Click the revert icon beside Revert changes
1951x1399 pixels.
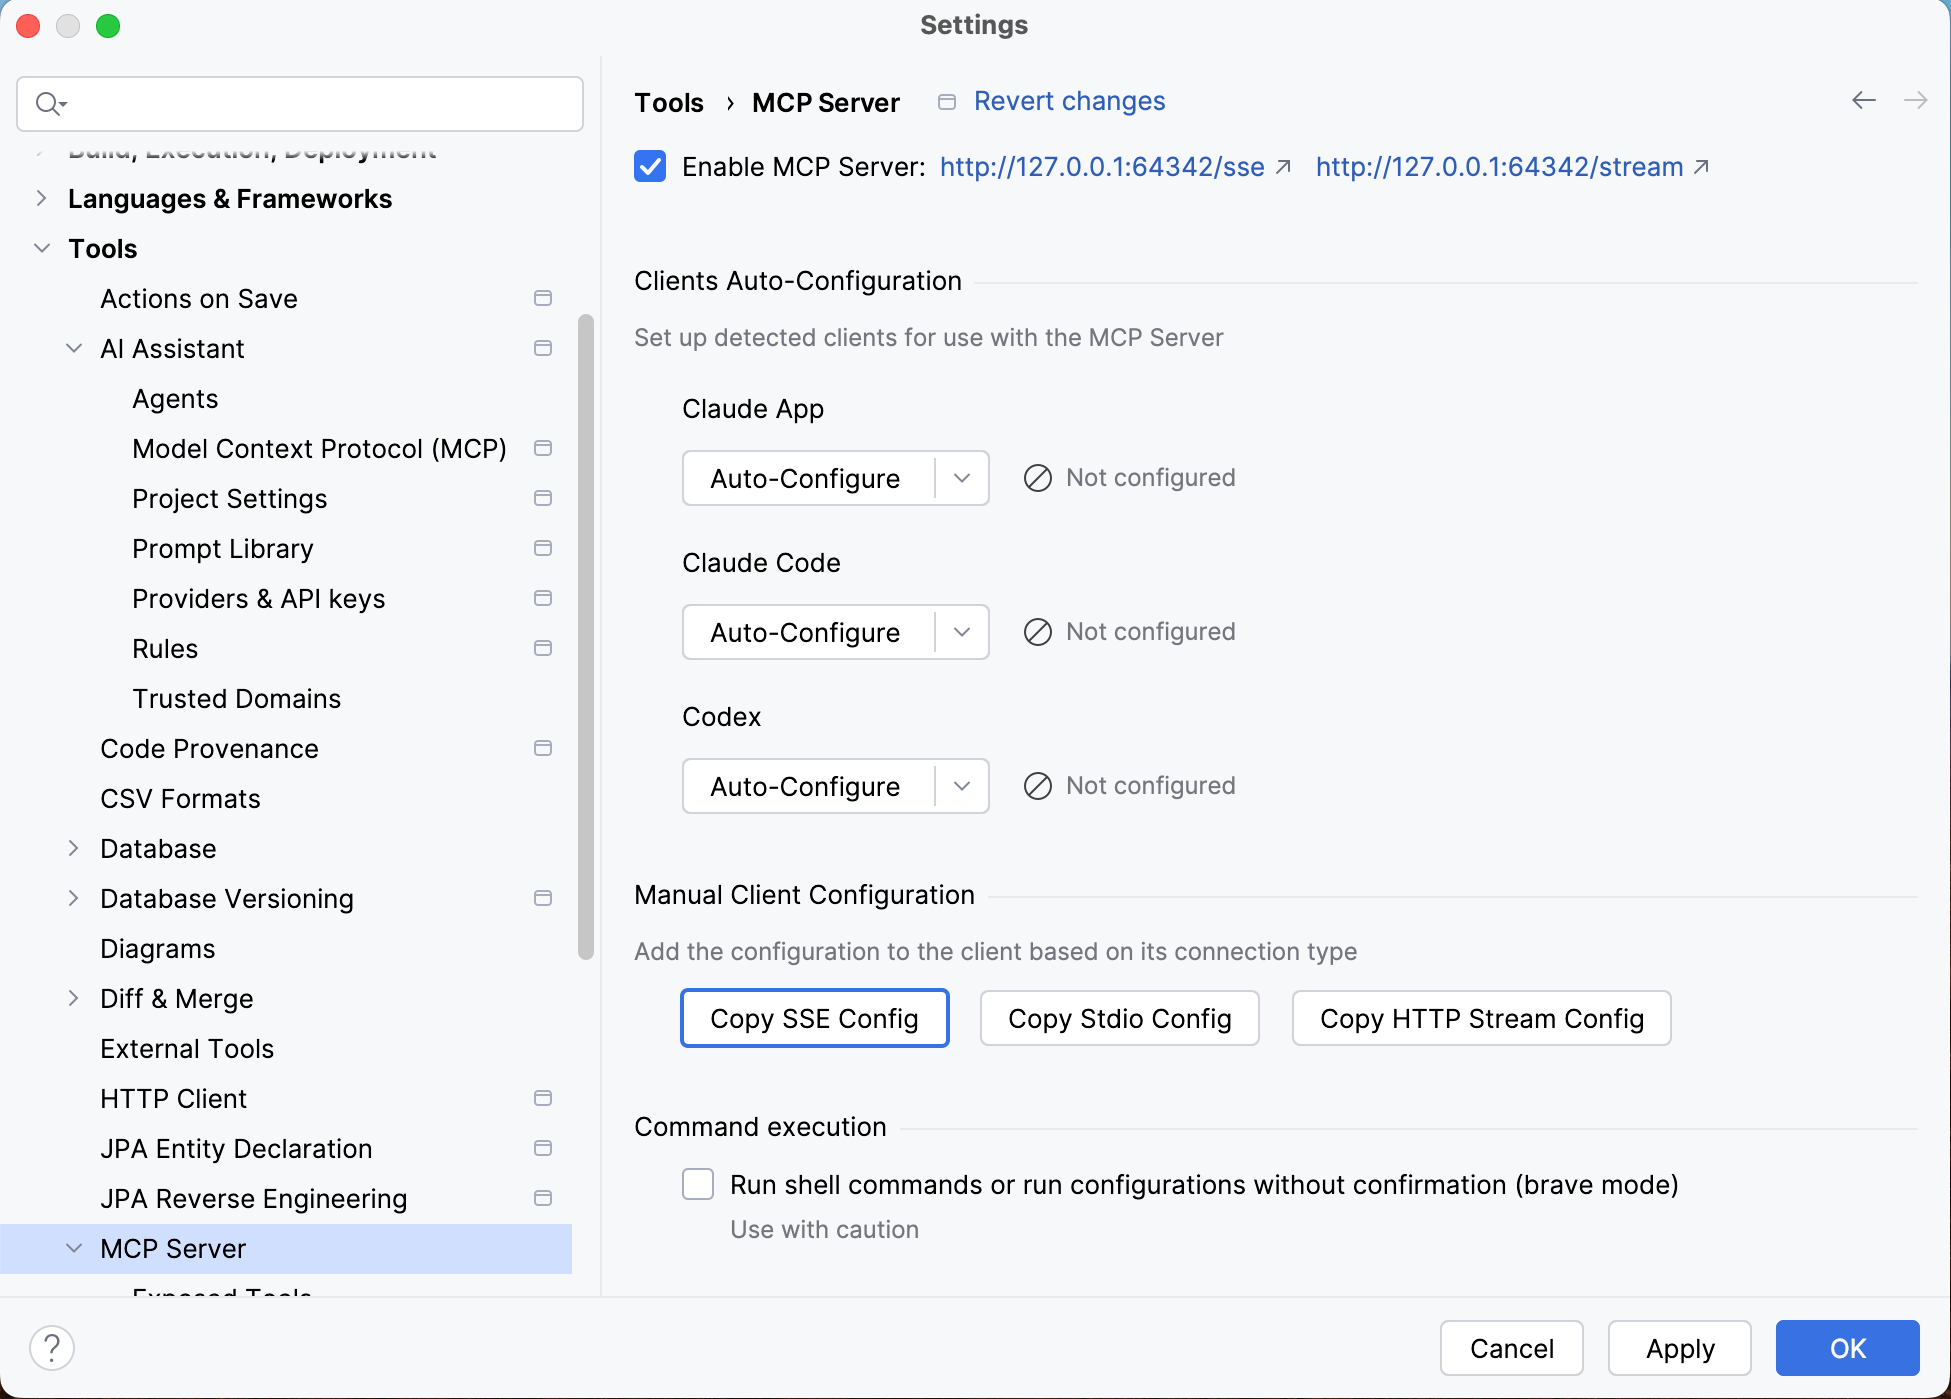[946, 101]
